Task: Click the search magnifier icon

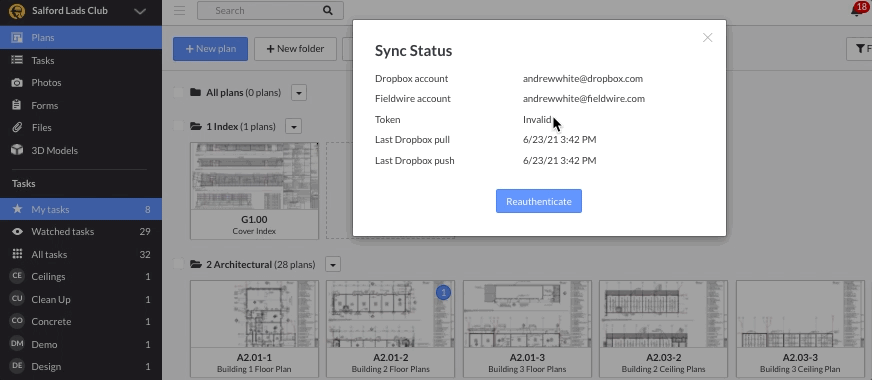Action: click(x=328, y=11)
